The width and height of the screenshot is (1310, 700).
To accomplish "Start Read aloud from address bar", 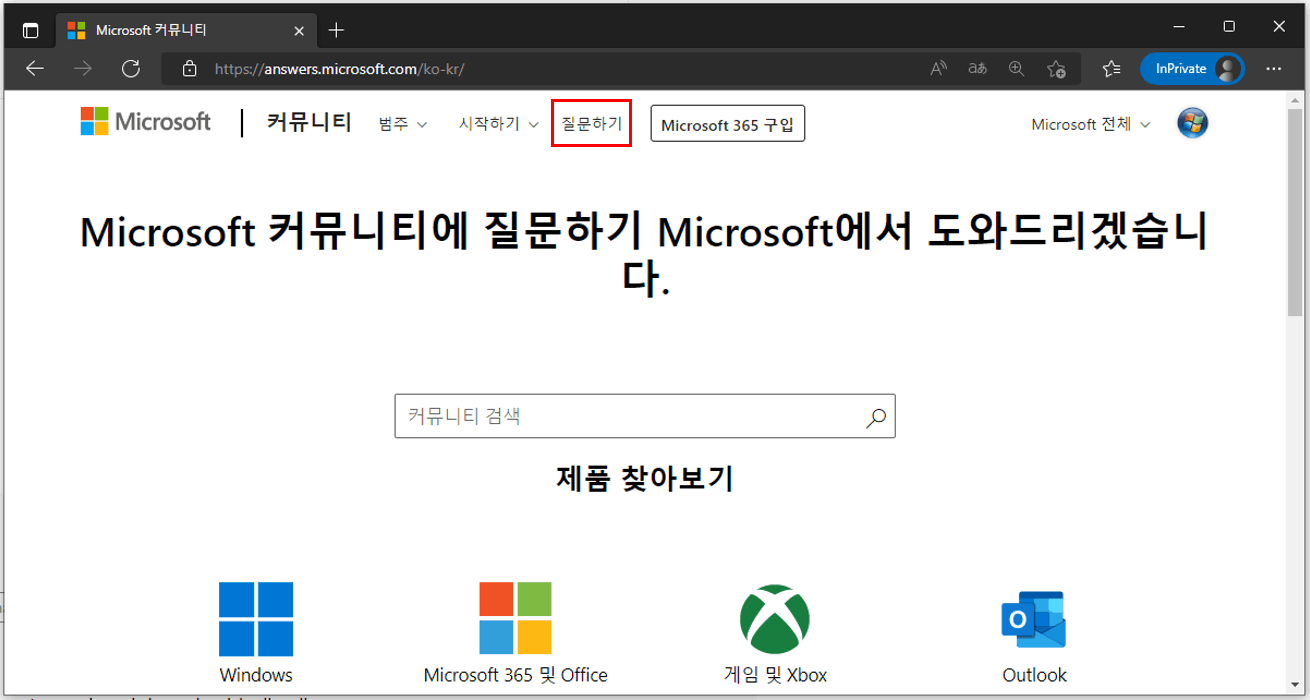I will [938, 69].
